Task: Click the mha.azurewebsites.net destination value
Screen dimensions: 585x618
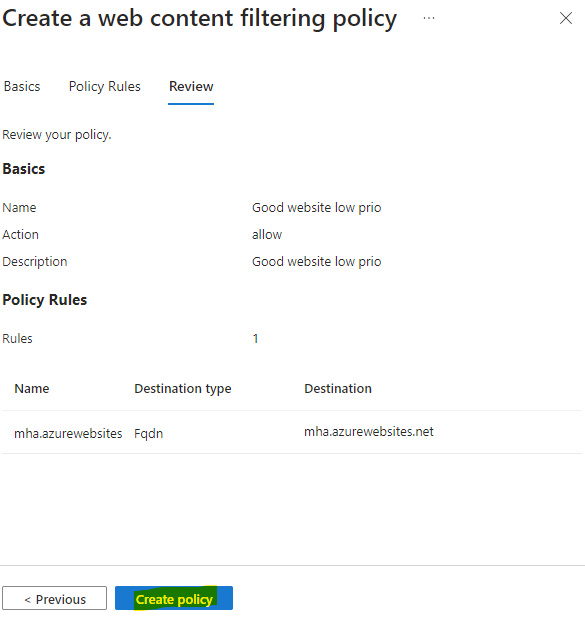Action: pos(369,432)
